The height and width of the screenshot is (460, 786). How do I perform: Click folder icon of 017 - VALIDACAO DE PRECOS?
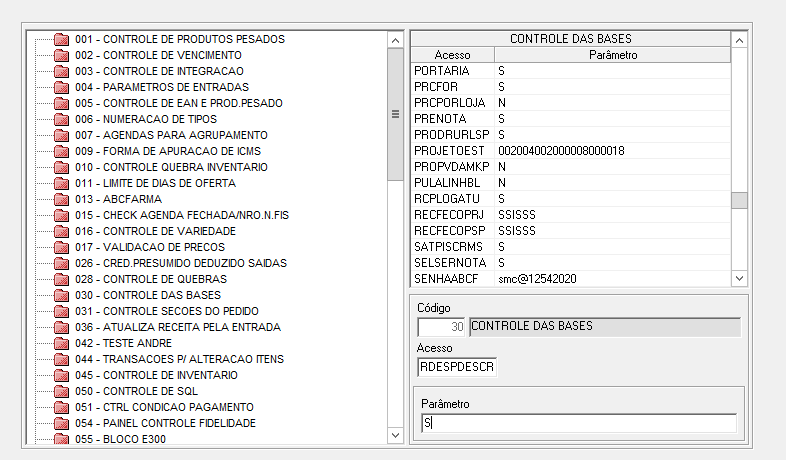[61, 248]
